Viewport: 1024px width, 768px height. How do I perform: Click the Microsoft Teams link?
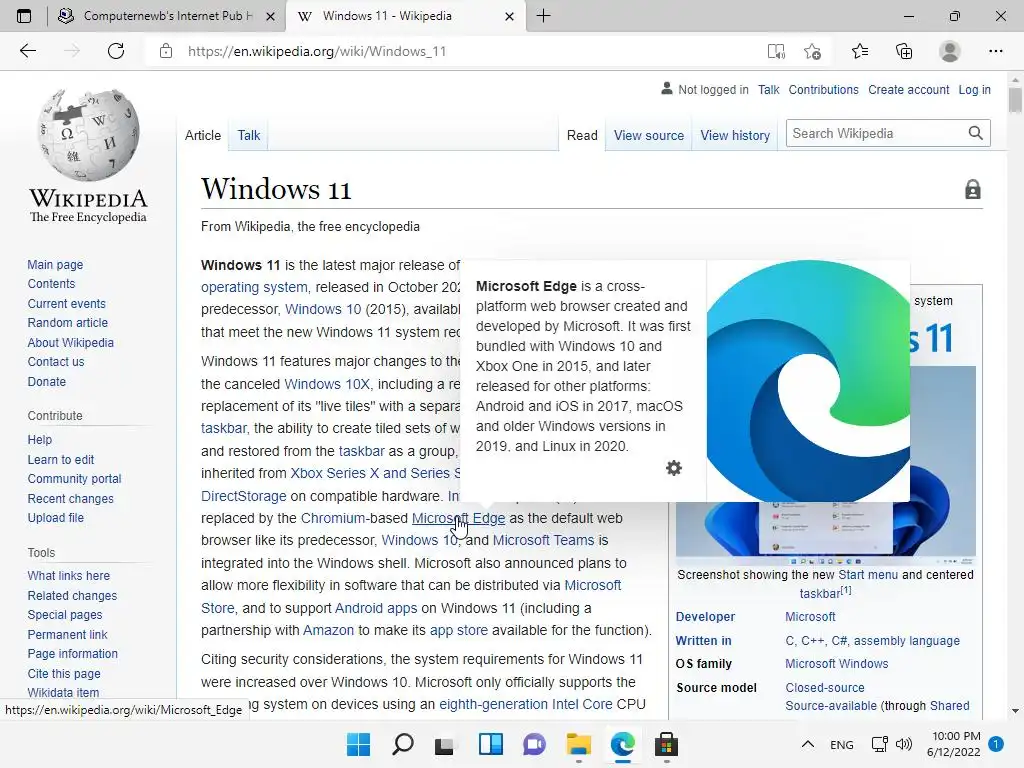543,540
